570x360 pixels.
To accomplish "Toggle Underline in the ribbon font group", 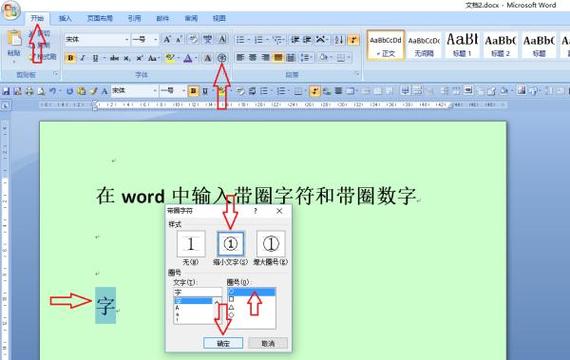I will [x=95, y=58].
